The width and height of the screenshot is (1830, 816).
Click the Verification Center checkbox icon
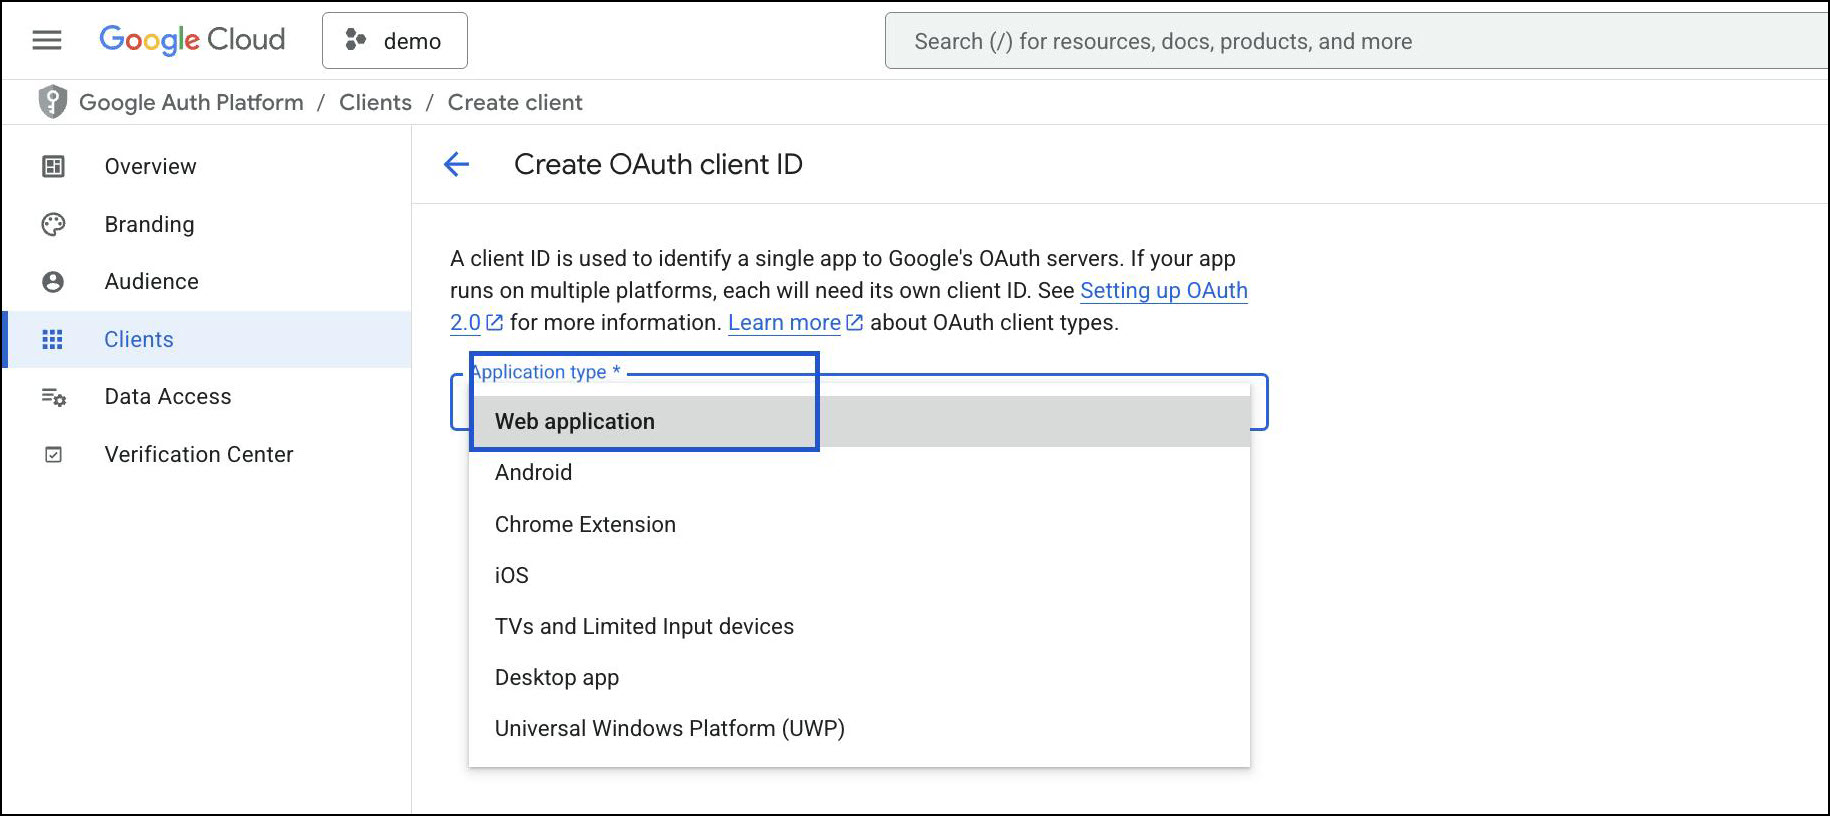[53, 455]
